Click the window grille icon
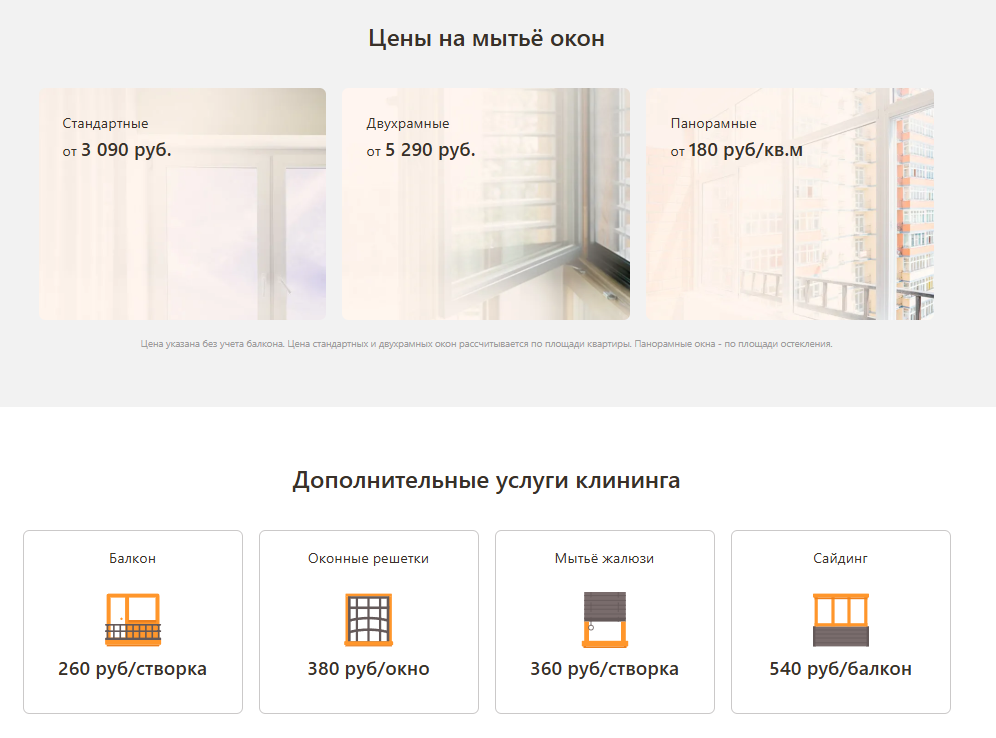Viewport: 996px width, 738px height. (368, 620)
